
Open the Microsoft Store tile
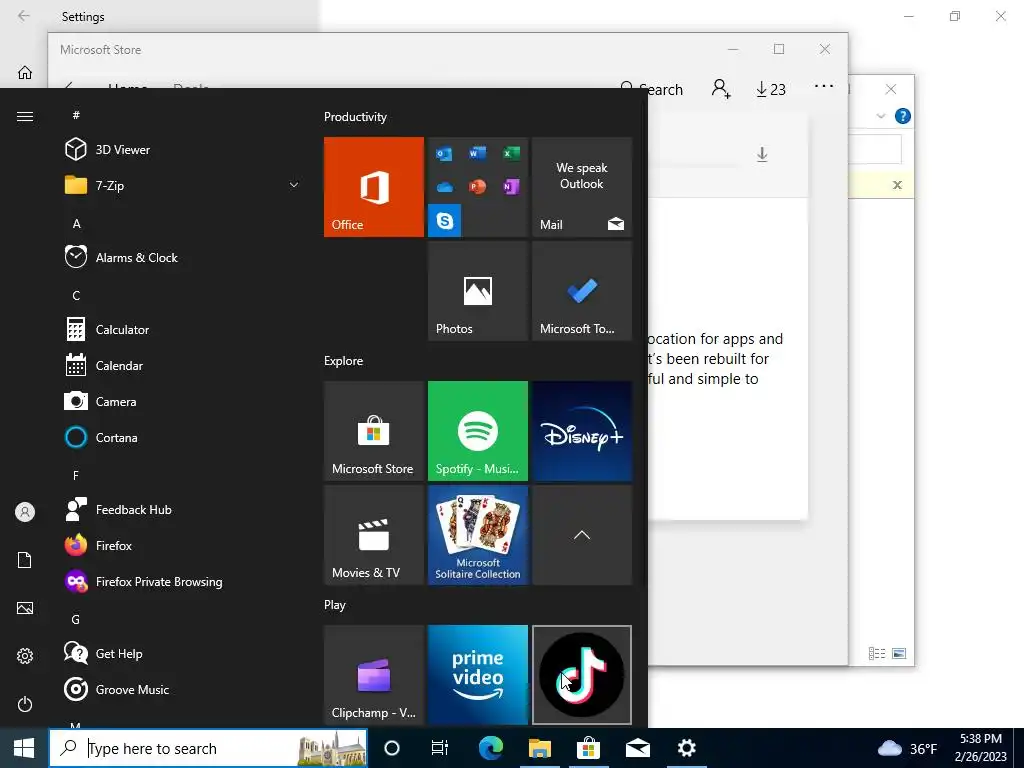374,431
